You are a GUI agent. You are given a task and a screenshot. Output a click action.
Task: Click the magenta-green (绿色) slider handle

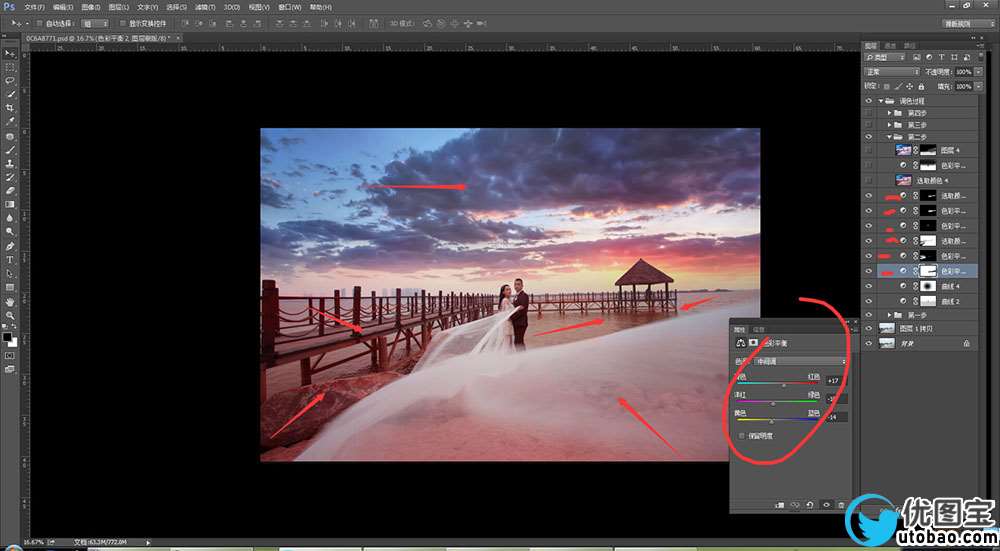[774, 404]
